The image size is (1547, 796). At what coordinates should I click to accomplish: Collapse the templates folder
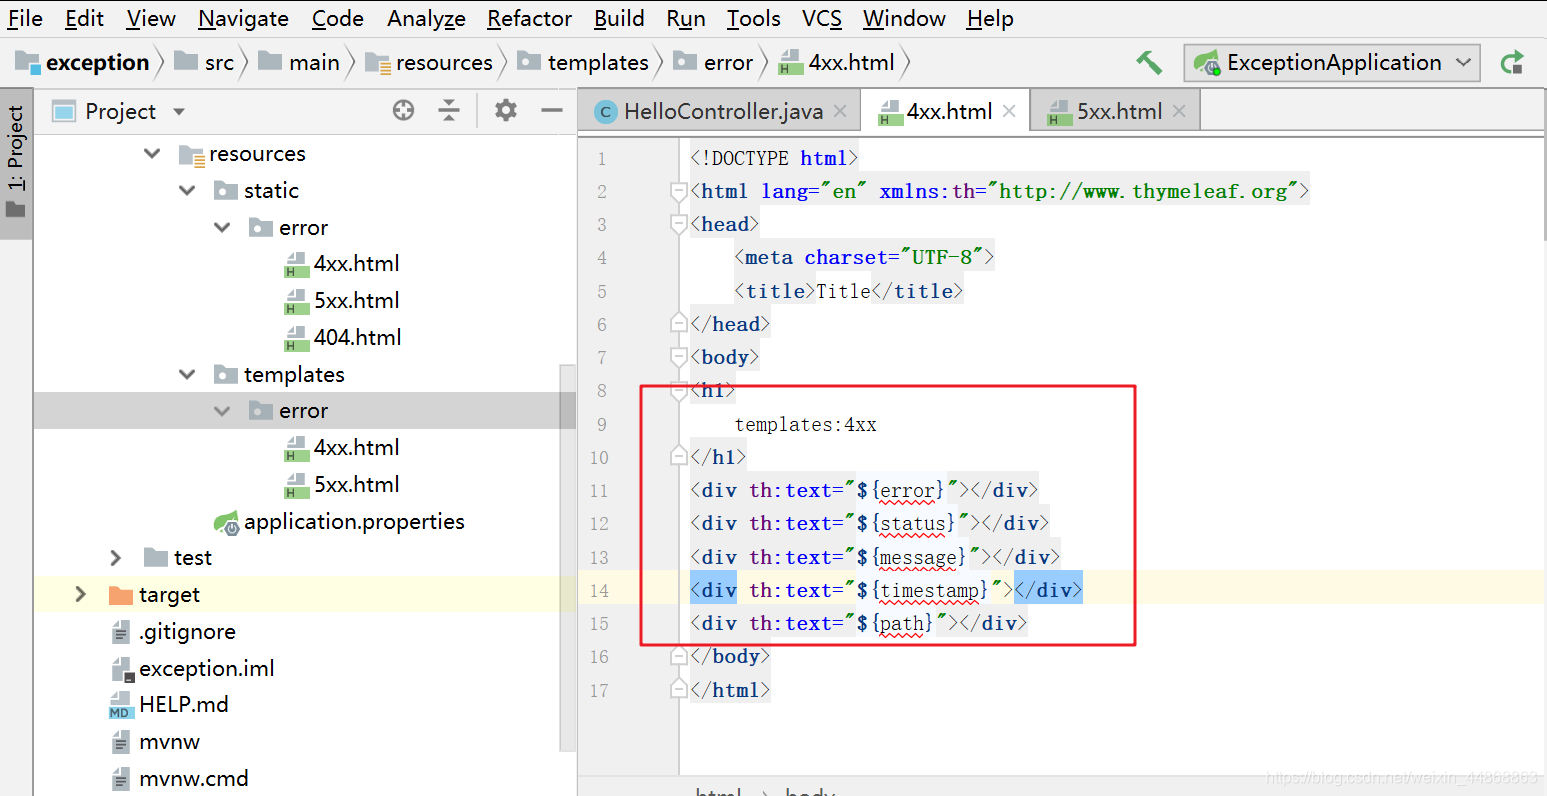coord(187,374)
